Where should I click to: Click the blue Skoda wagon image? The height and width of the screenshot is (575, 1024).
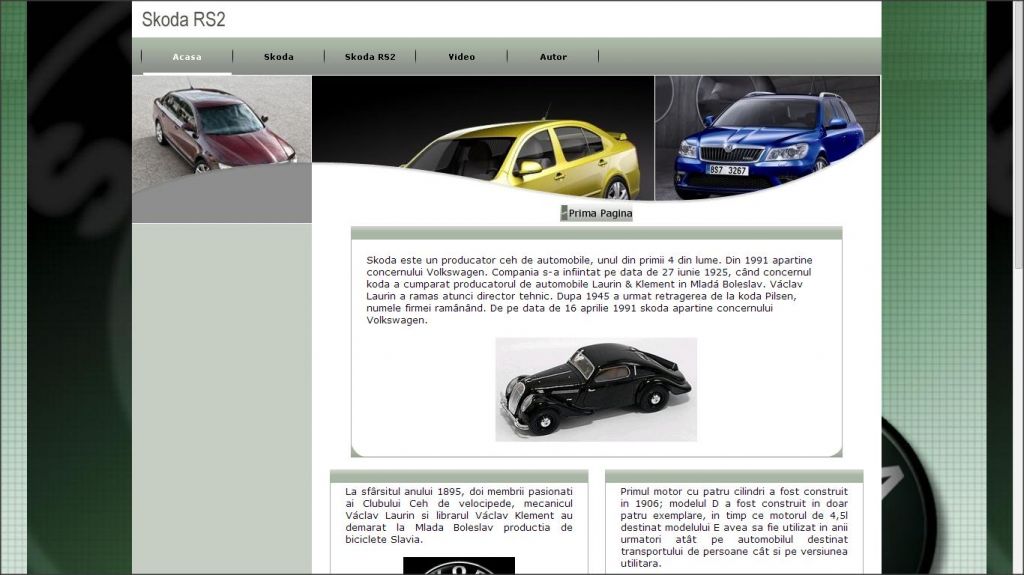point(768,140)
